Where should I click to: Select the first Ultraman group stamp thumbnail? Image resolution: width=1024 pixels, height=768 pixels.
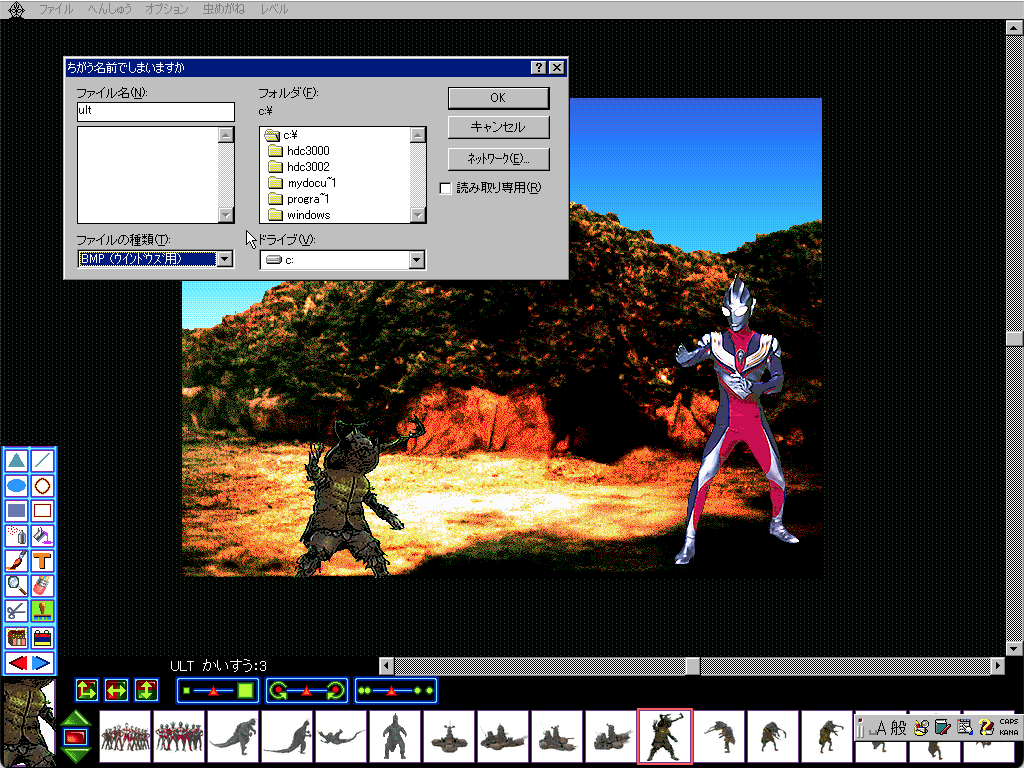click(125, 737)
